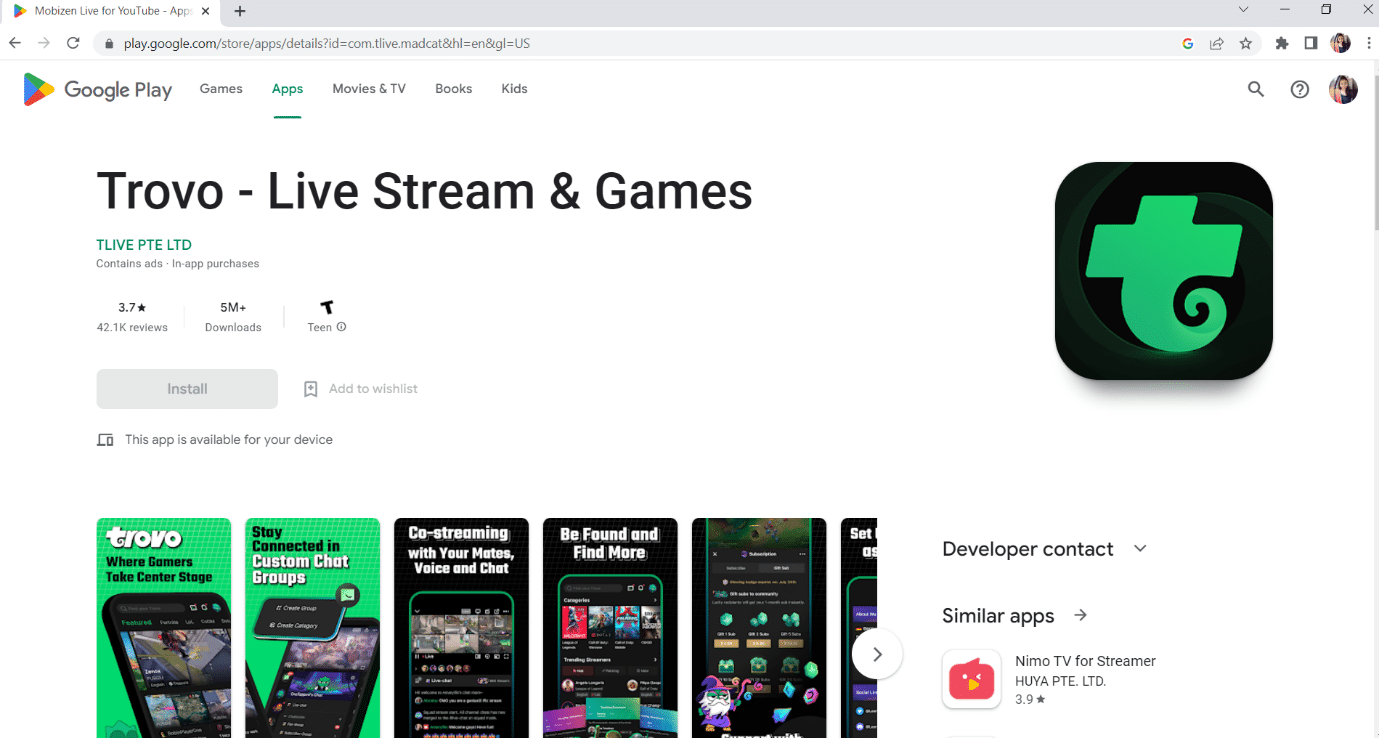Open the Subscription gift screenshot
The image size is (1379, 738).
pos(759,628)
